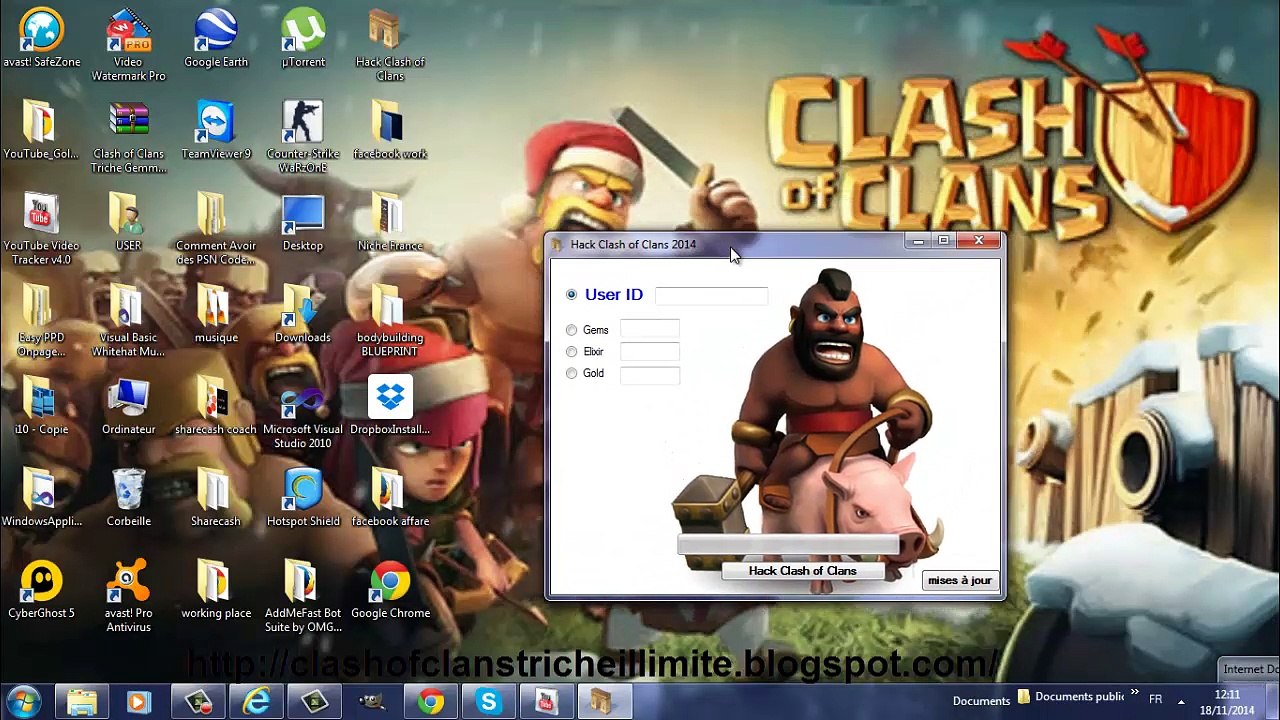Choose the Elixir radio button
Image resolution: width=1280 pixels, height=720 pixels.
pos(571,352)
